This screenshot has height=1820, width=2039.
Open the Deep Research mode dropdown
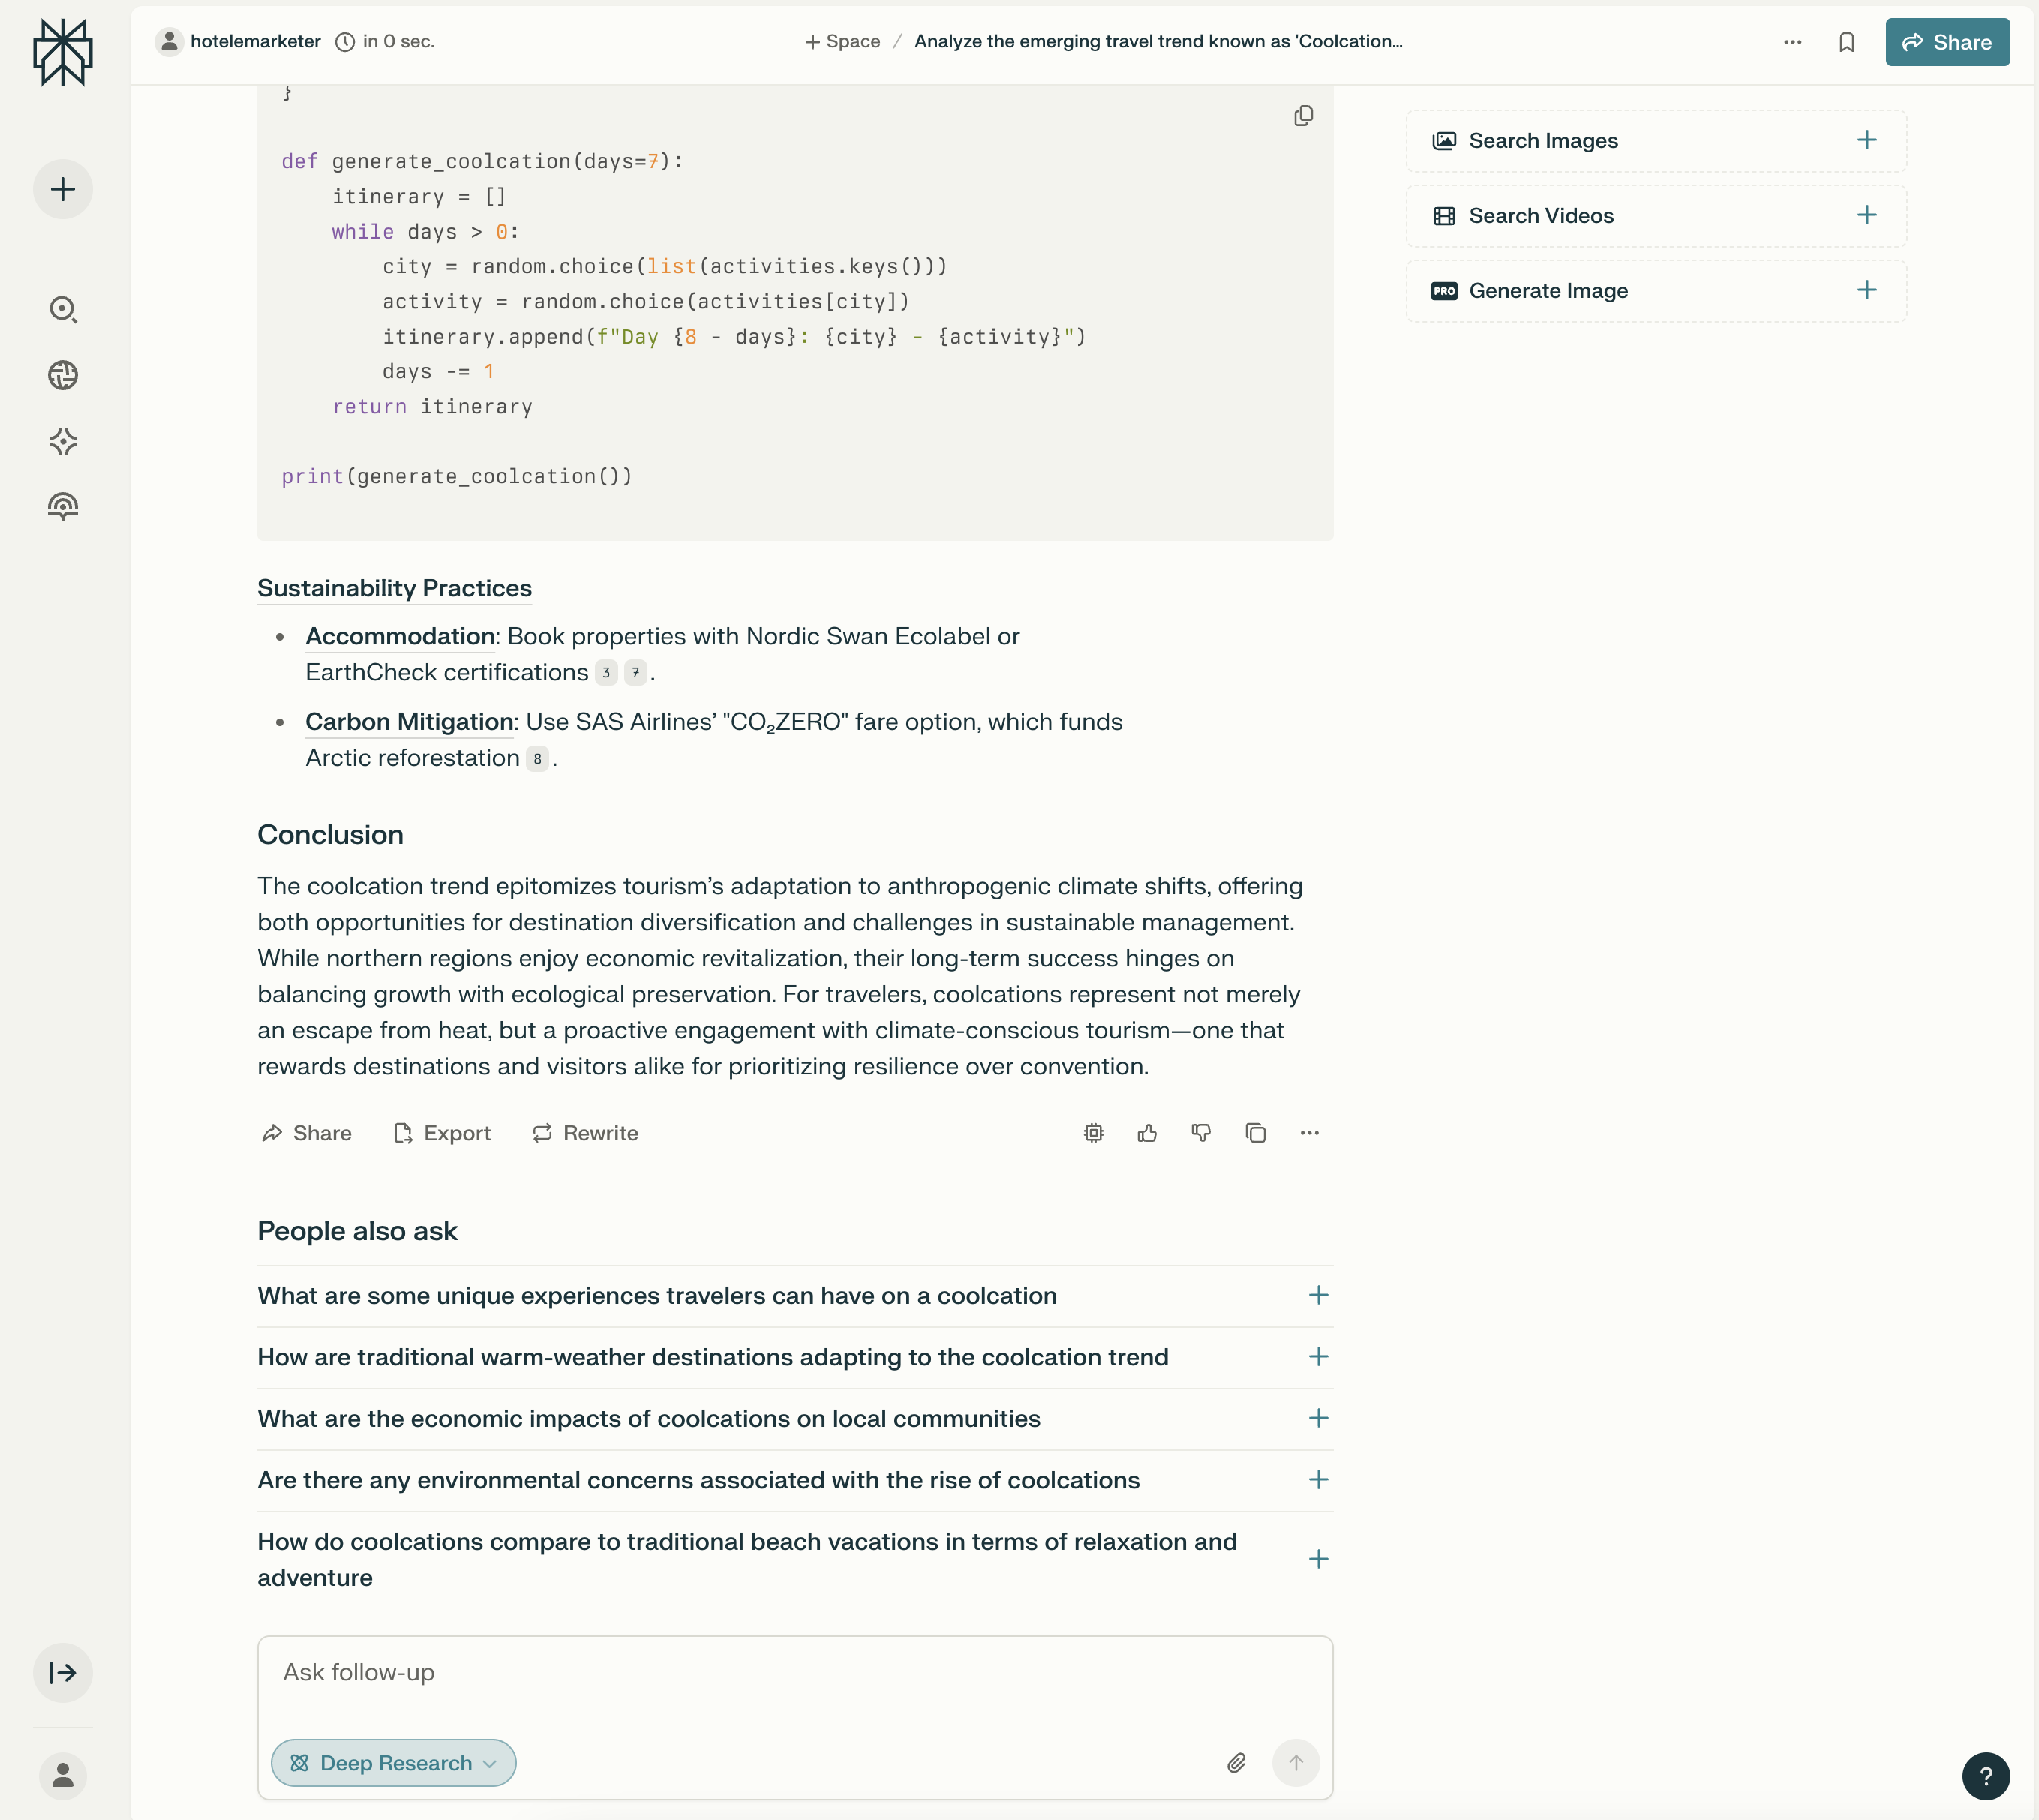click(x=393, y=1763)
